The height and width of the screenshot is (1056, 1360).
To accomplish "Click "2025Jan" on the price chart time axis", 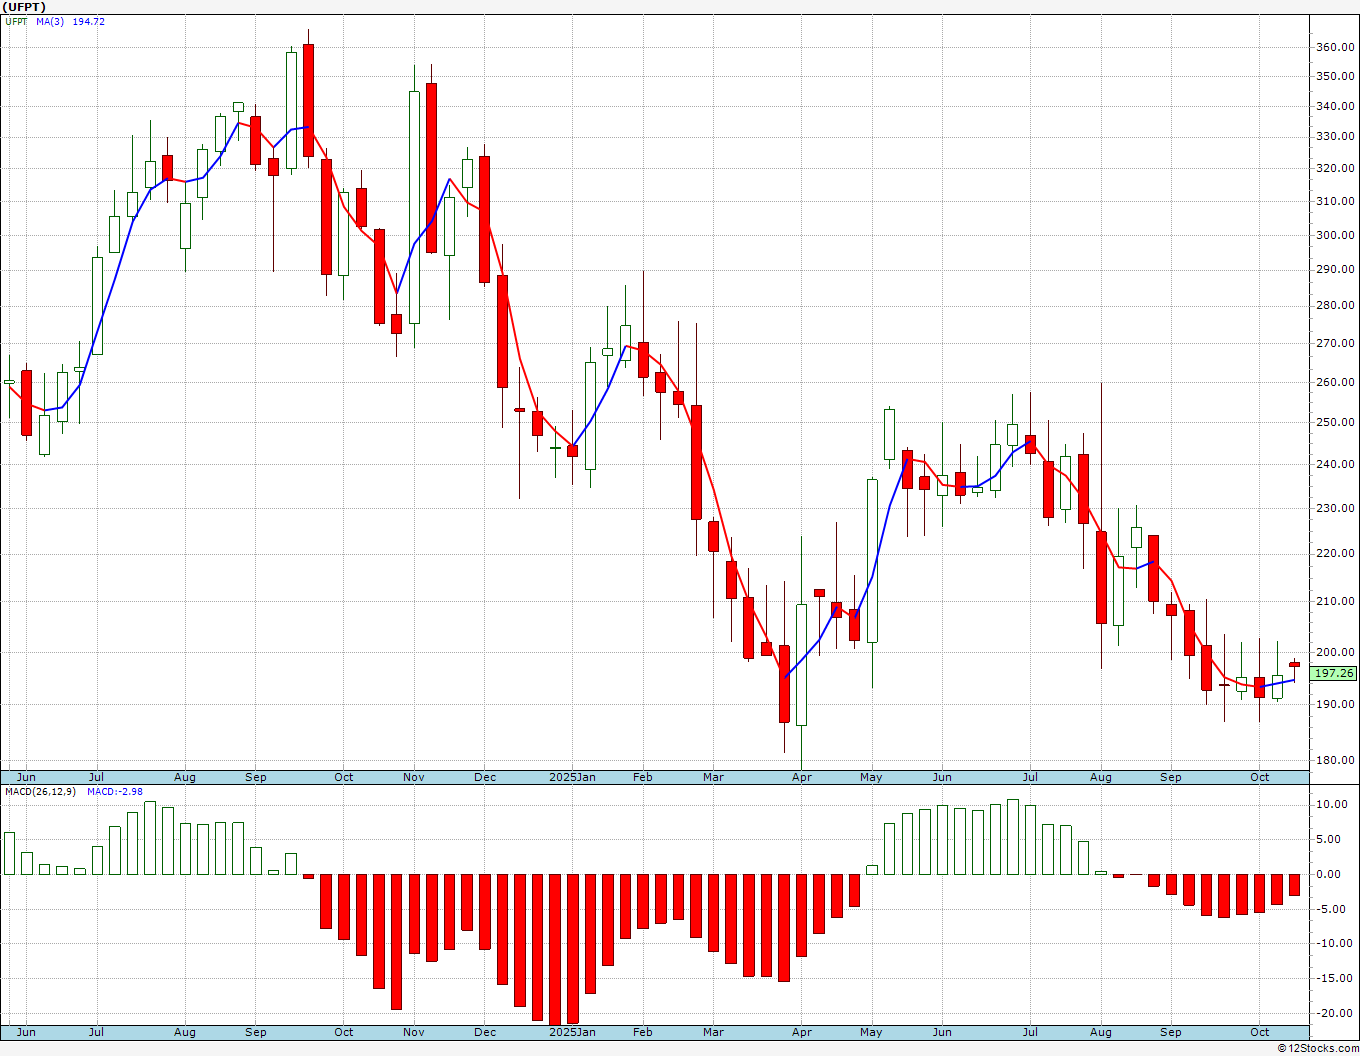I will click(573, 777).
